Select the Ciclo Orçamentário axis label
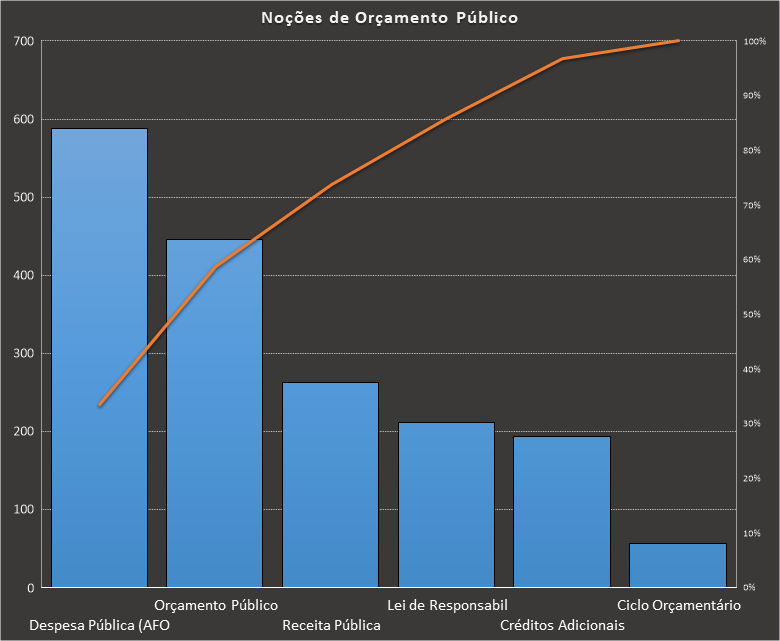Viewport: 780px width, 641px height. [678, 605]
